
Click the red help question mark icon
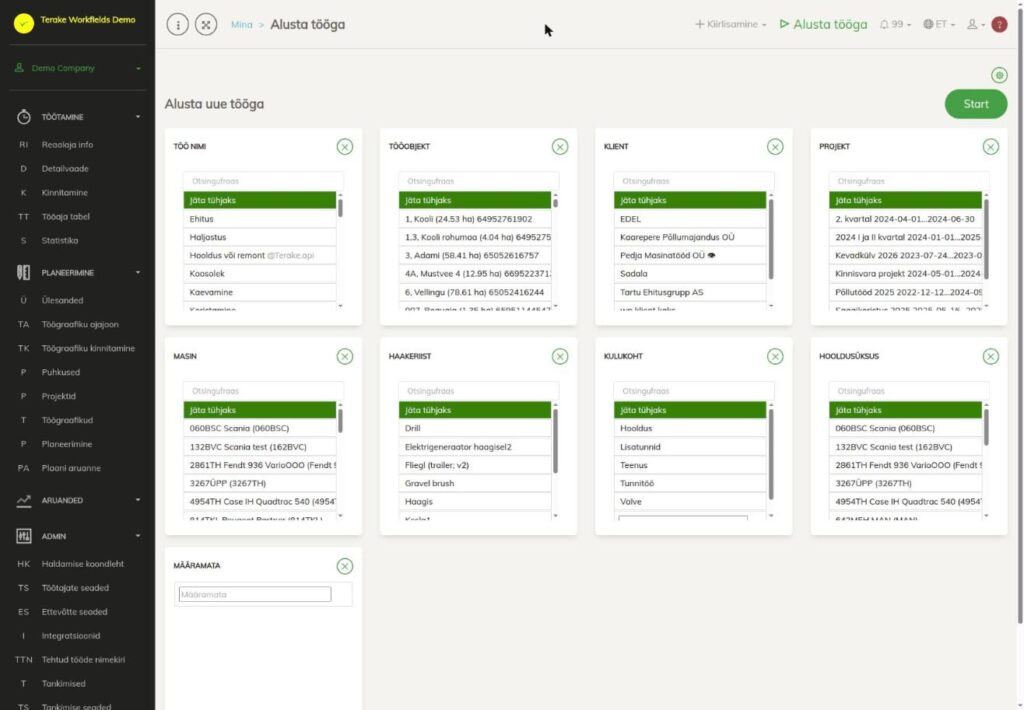pyautogui.click(x=999, y=24)
